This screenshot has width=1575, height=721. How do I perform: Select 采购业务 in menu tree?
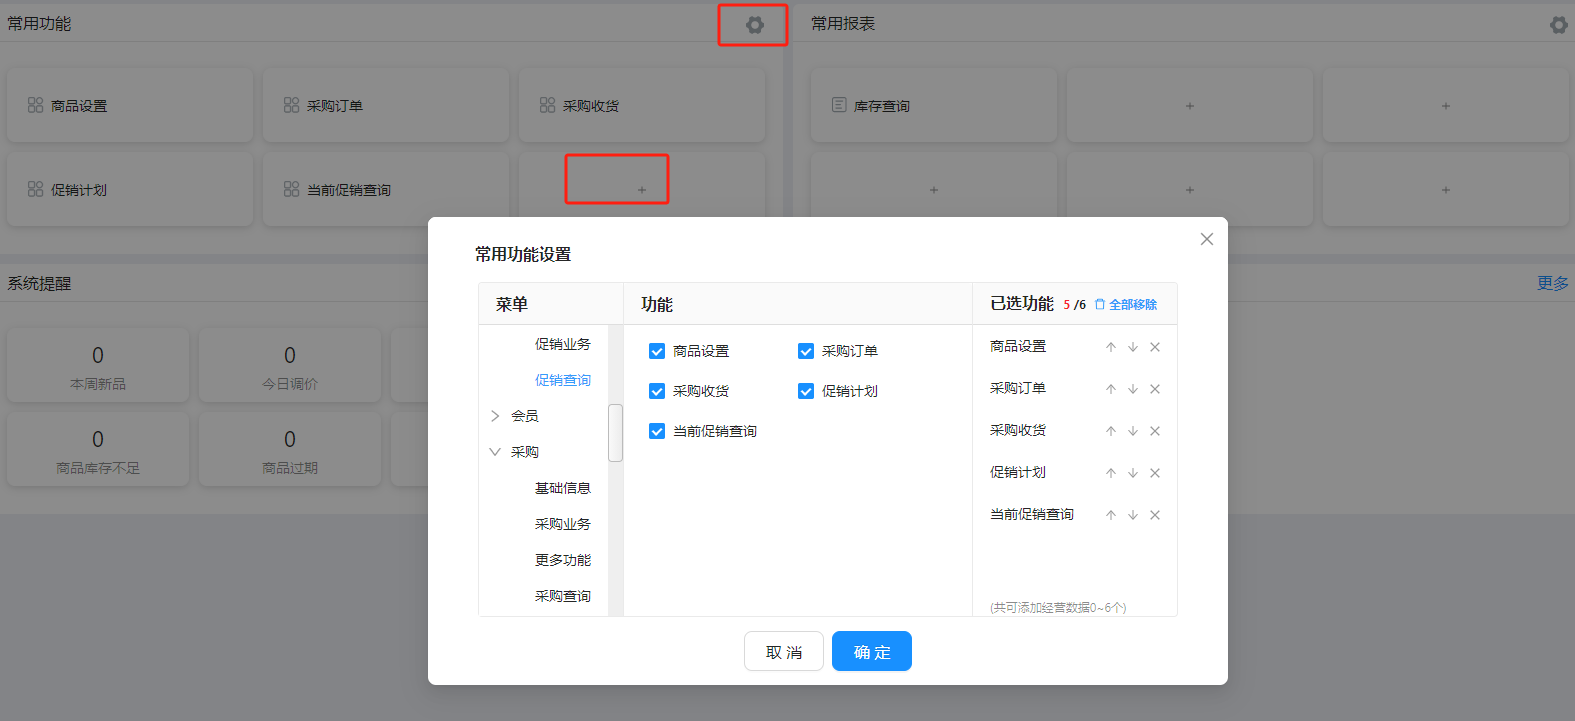562,524
